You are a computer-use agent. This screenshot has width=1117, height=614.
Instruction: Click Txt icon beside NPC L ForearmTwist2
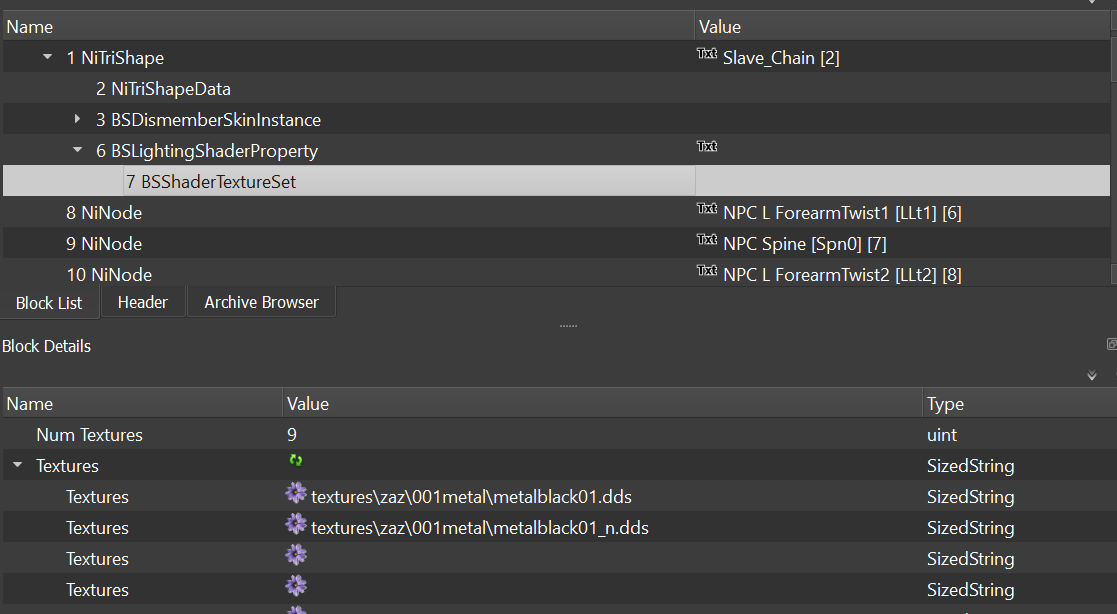pos(707,270)
